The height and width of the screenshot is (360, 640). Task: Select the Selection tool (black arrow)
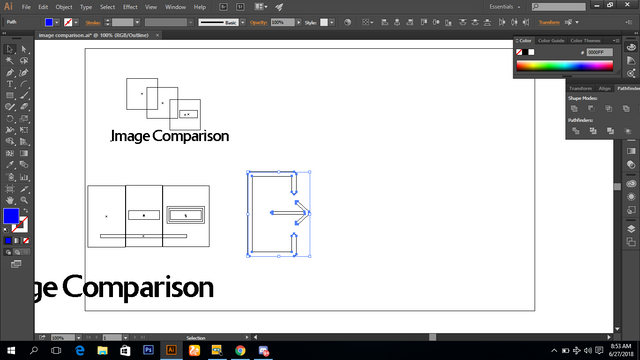[x=10, y=49]
